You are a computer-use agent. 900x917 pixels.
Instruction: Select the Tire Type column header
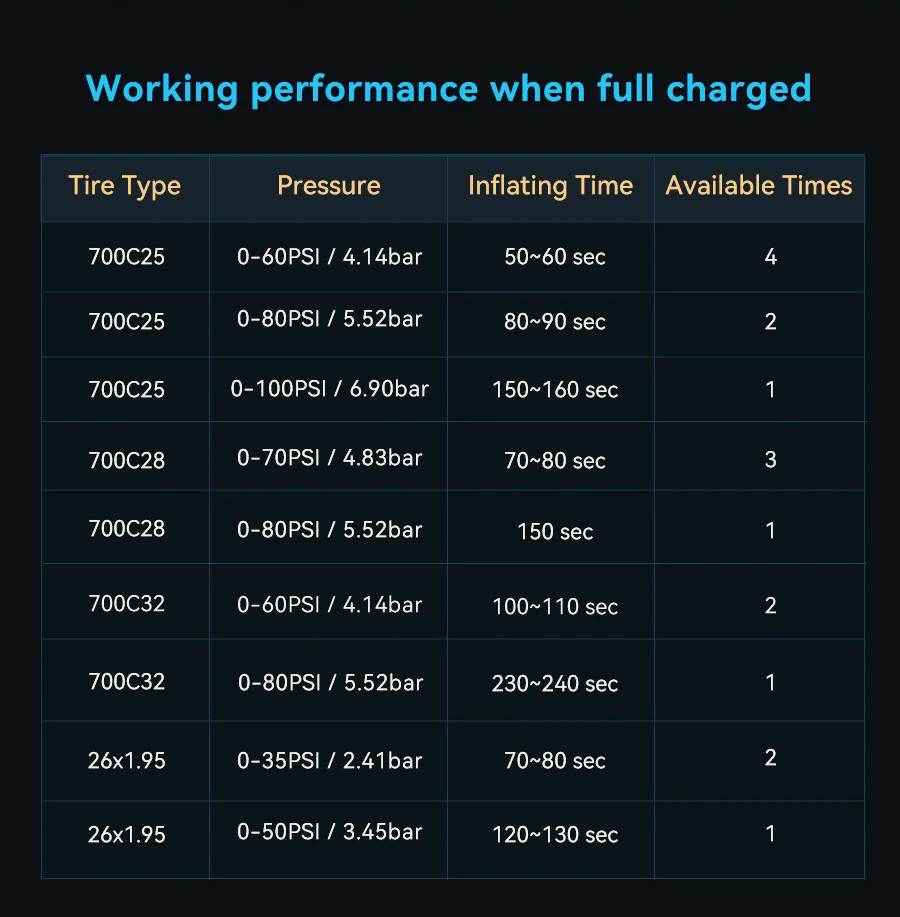125,186
